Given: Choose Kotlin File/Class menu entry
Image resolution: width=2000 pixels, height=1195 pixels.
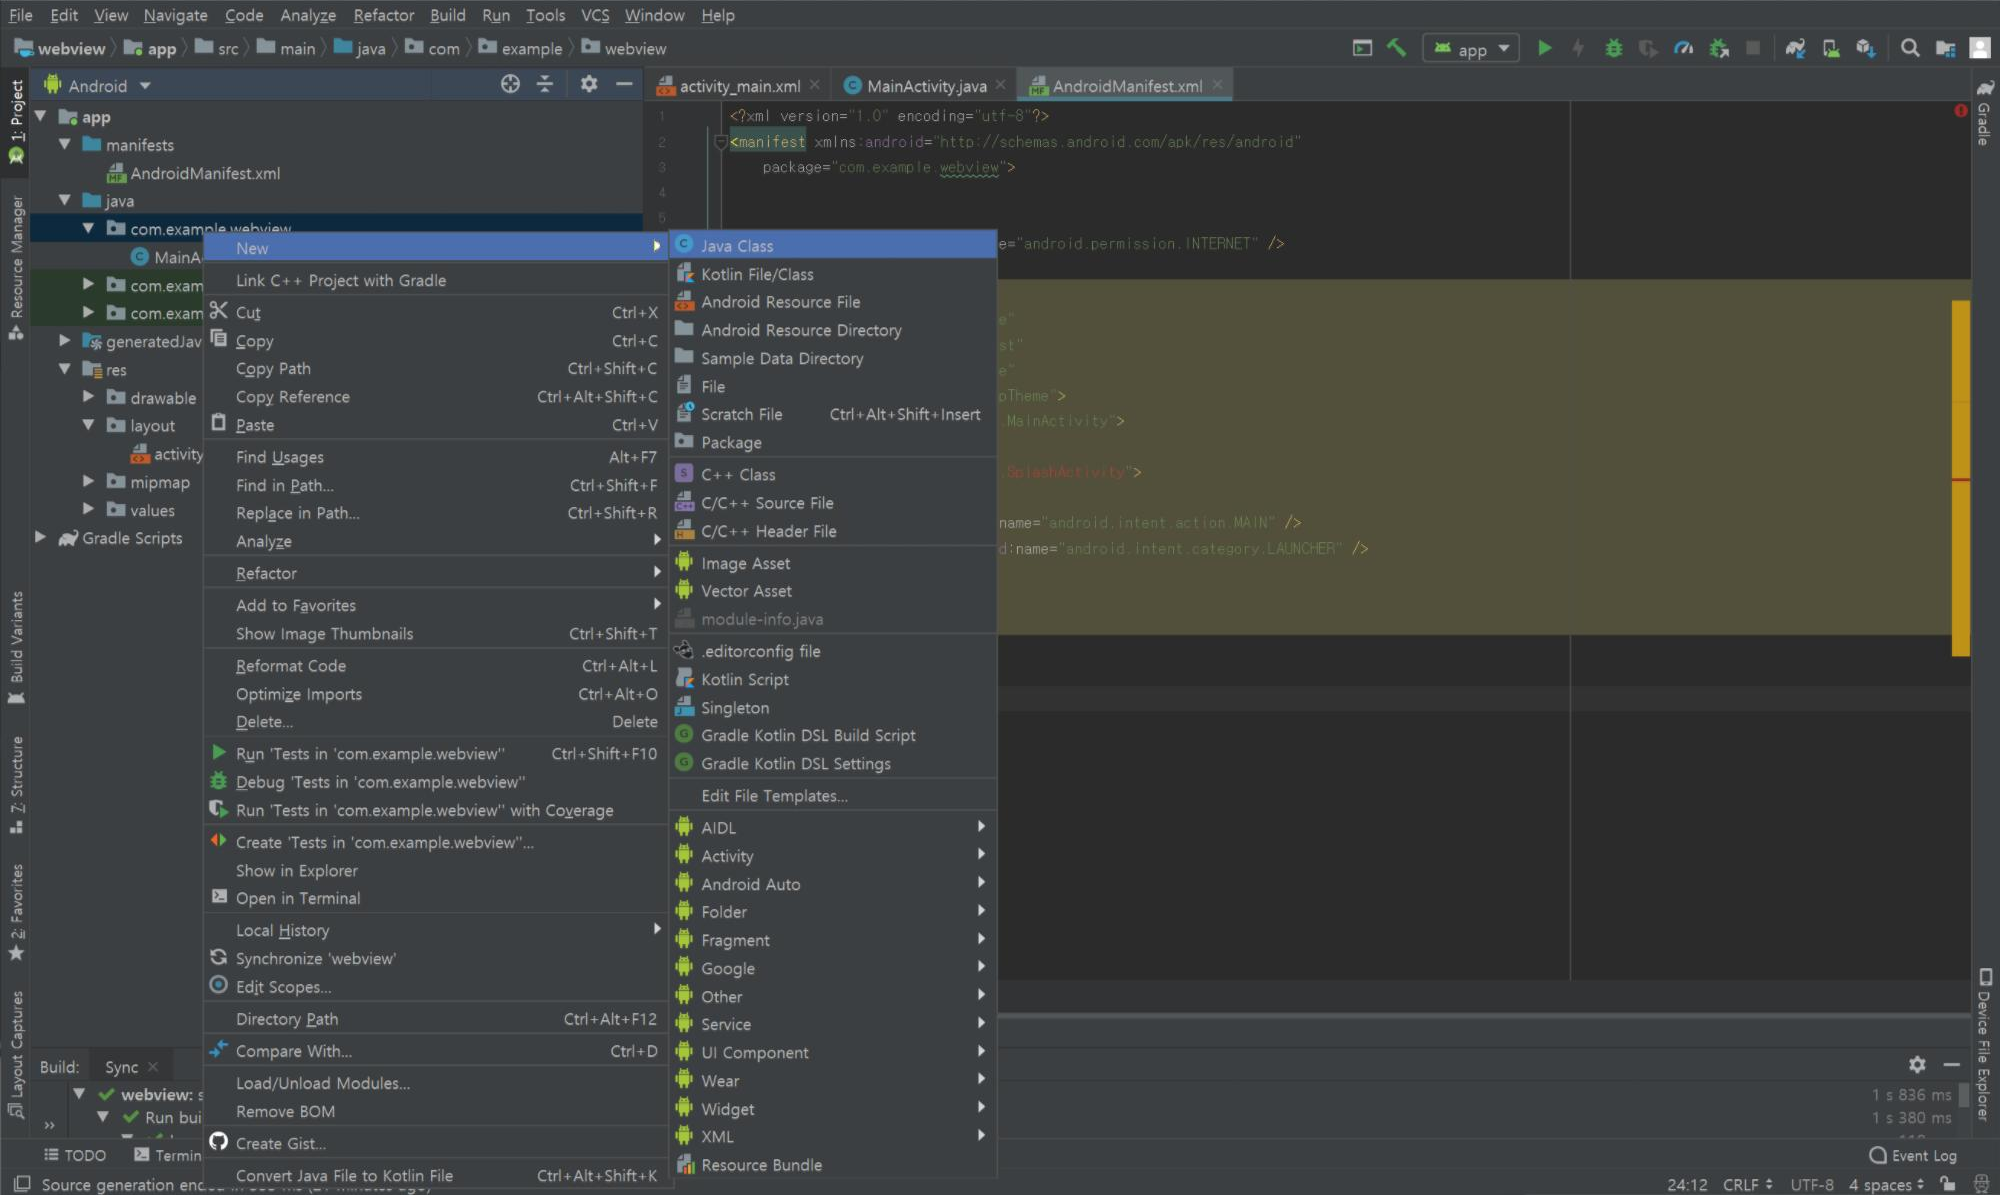Looking at the screenshot, I should pyautogui.click(x=756, y=274).
